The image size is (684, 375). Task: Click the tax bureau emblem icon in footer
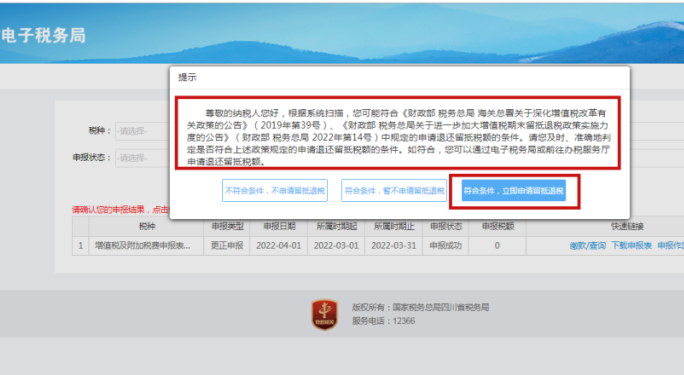point(324,314)
